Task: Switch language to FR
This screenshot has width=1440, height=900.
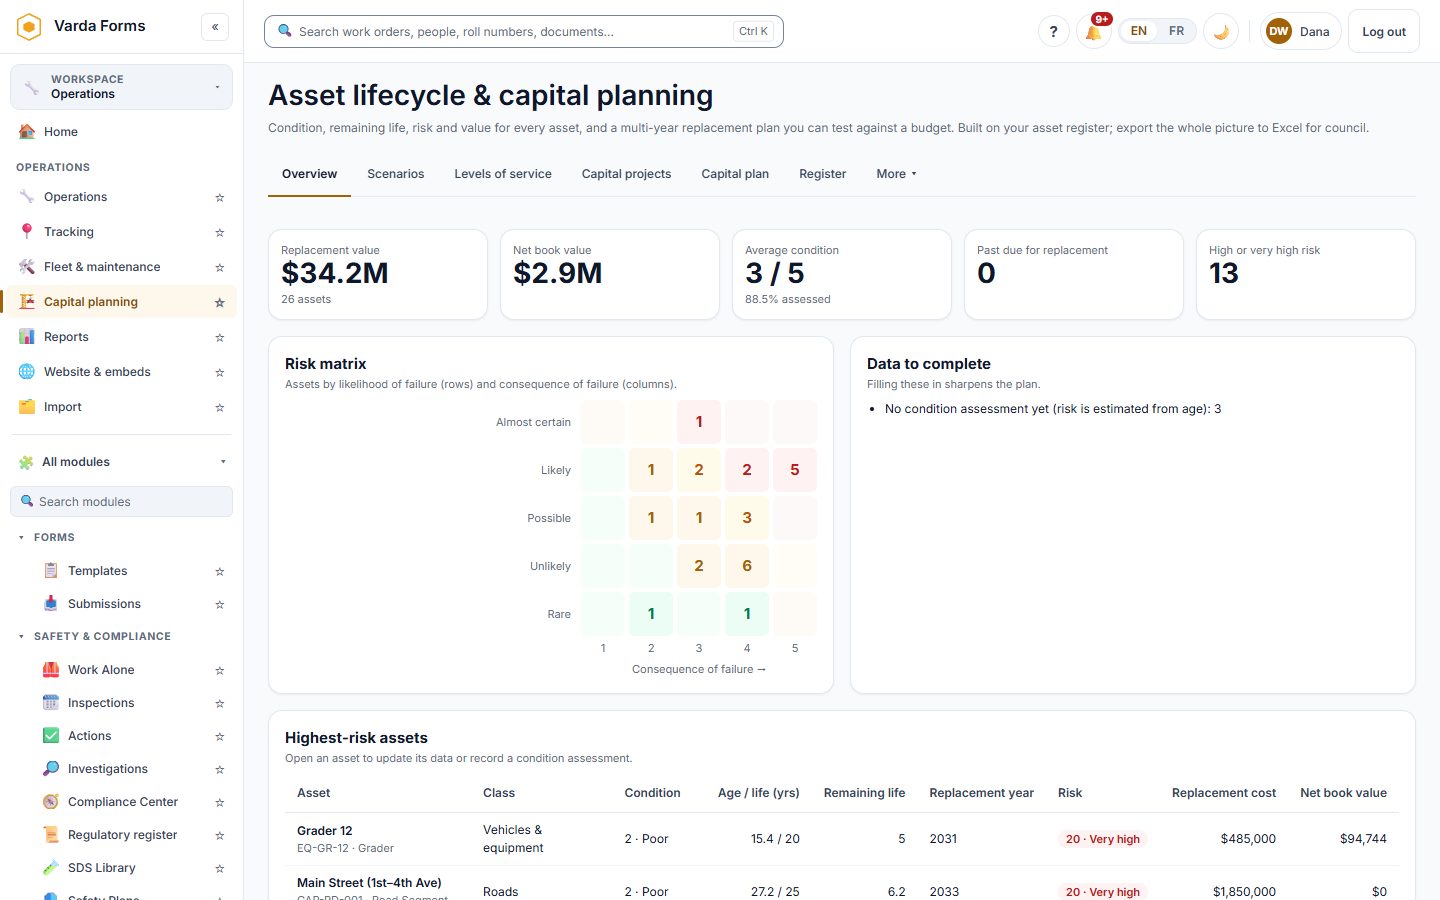Action: [x=1176, y=31]
